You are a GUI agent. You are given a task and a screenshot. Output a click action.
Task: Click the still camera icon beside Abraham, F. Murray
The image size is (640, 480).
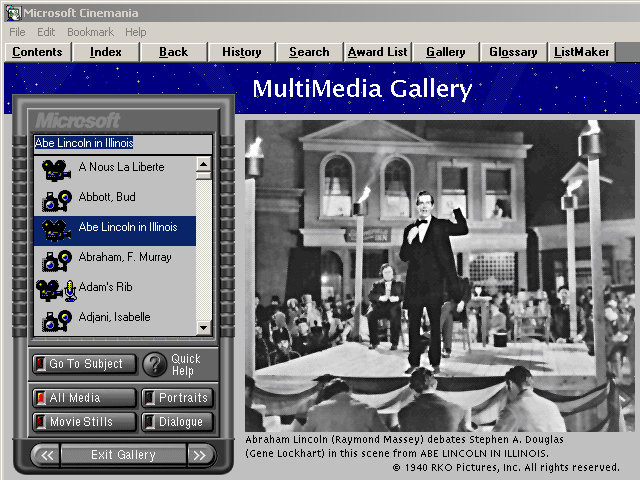coord(57,260)
